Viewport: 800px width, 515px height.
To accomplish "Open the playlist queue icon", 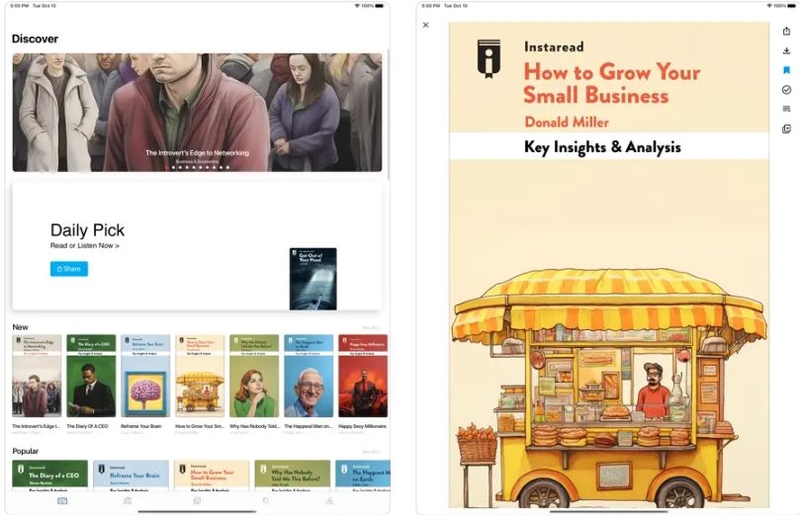I will pos(786,109).
